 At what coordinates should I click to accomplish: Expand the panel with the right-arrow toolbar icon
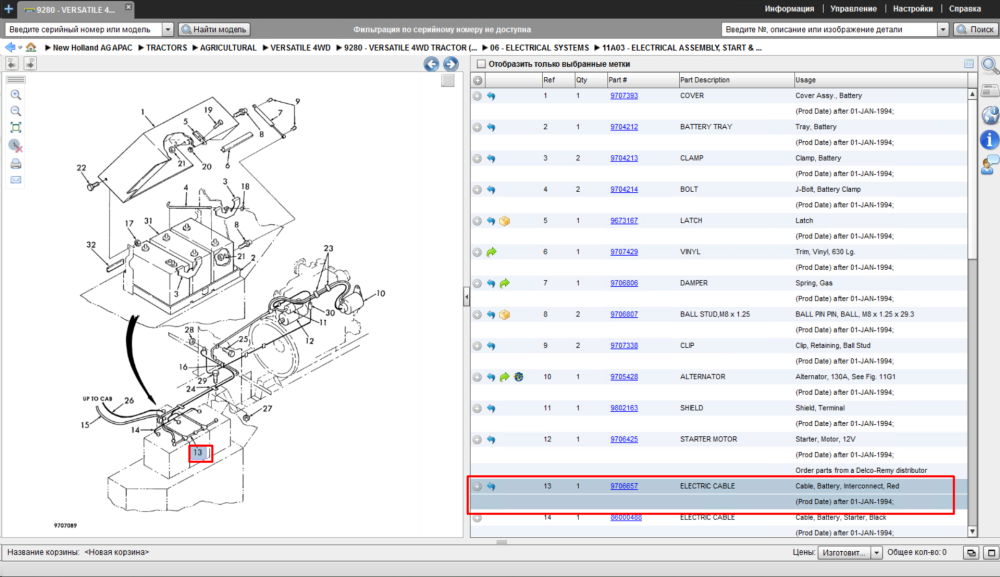[x=30, y=63]
